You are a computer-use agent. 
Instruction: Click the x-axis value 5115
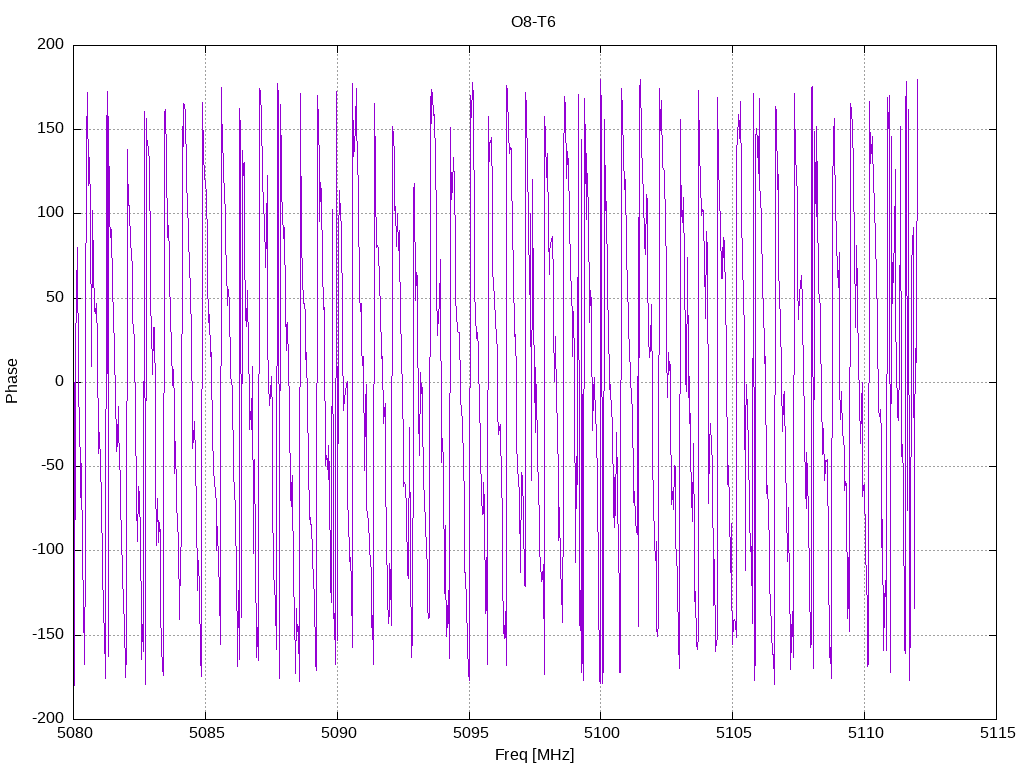point(998,733)
